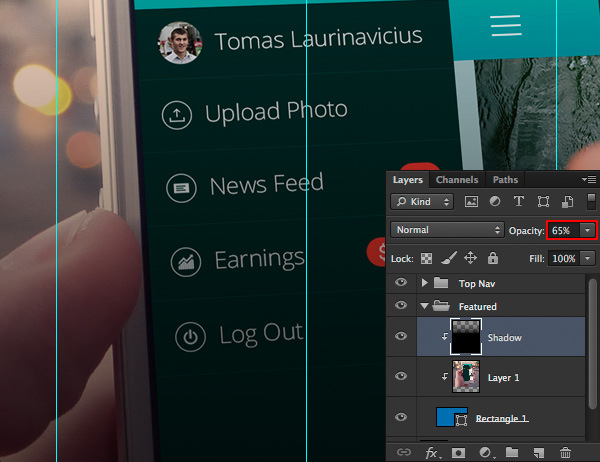Click the lock all padlock icon
Screen dimensions: 600x462
pos(493,258)
